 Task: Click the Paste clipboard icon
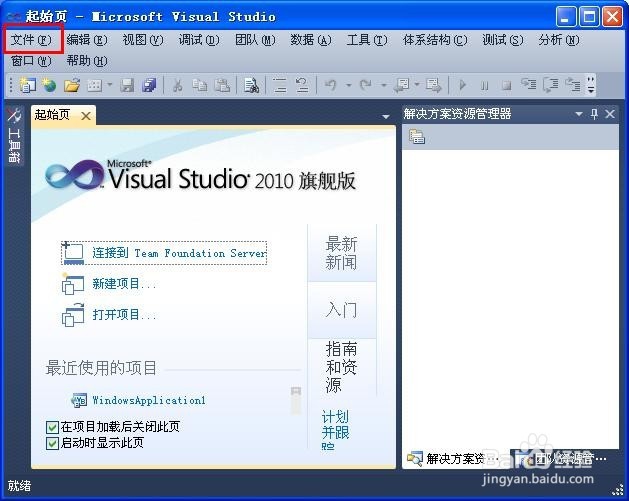click(222, 85)
